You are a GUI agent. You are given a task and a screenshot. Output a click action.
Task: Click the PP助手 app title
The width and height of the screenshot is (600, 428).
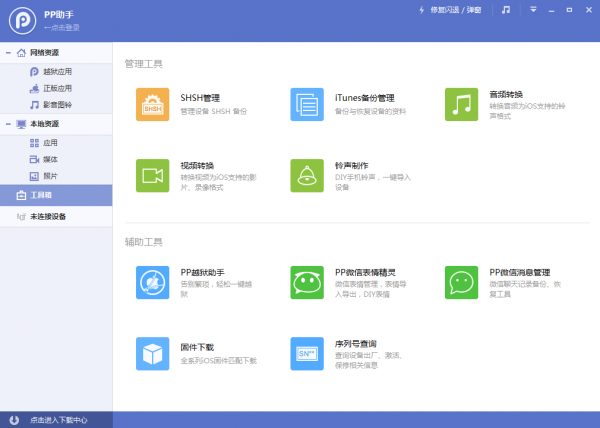pos(59,15)
